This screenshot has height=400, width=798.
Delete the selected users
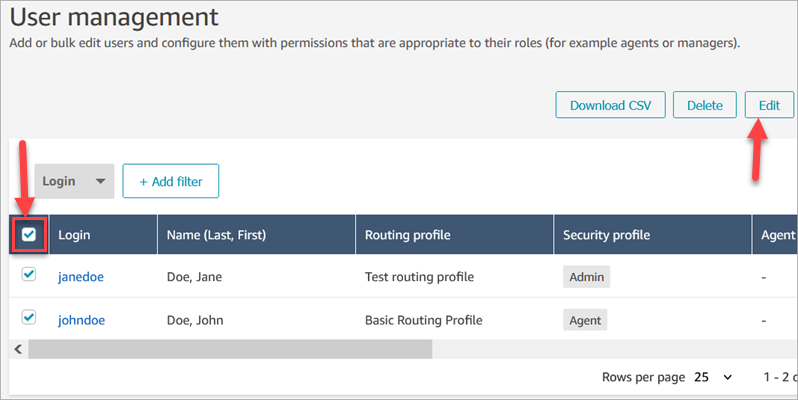click(x=705, y=105)
